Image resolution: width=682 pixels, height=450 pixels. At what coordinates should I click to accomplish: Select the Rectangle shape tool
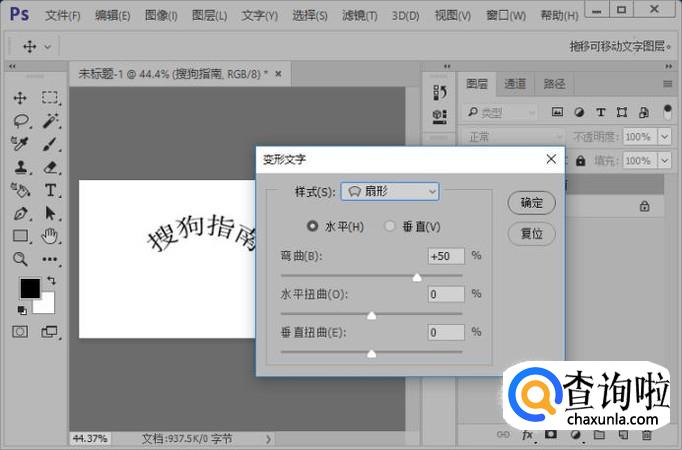tap(20, 236)
